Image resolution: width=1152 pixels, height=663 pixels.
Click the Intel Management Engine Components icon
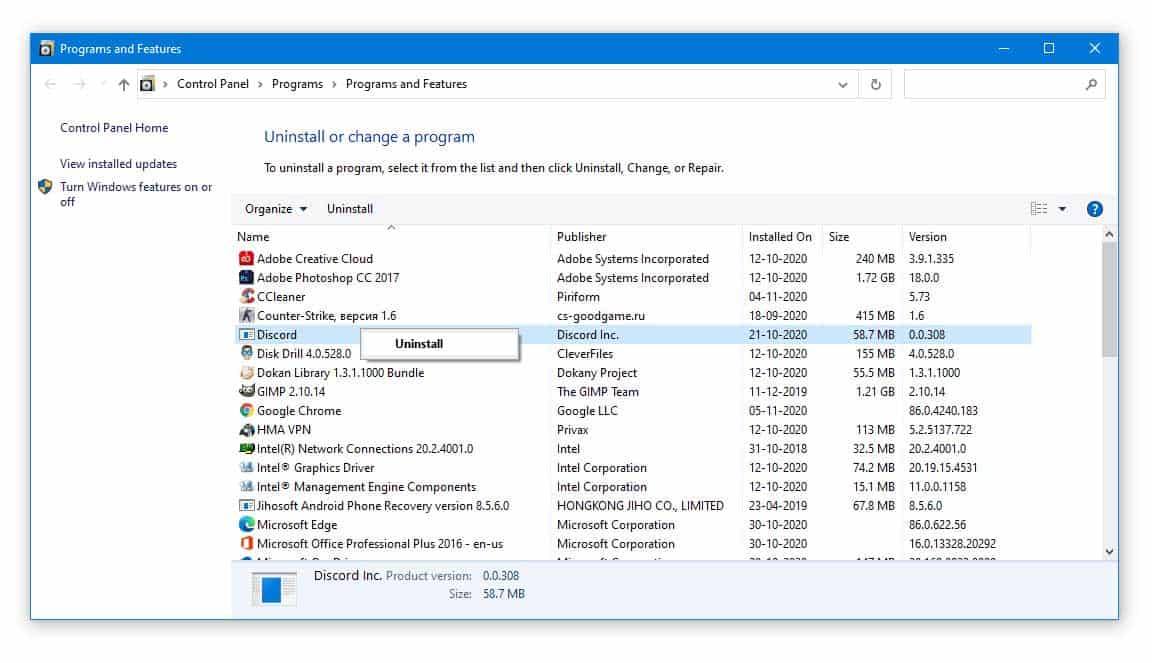pos(246,487)
